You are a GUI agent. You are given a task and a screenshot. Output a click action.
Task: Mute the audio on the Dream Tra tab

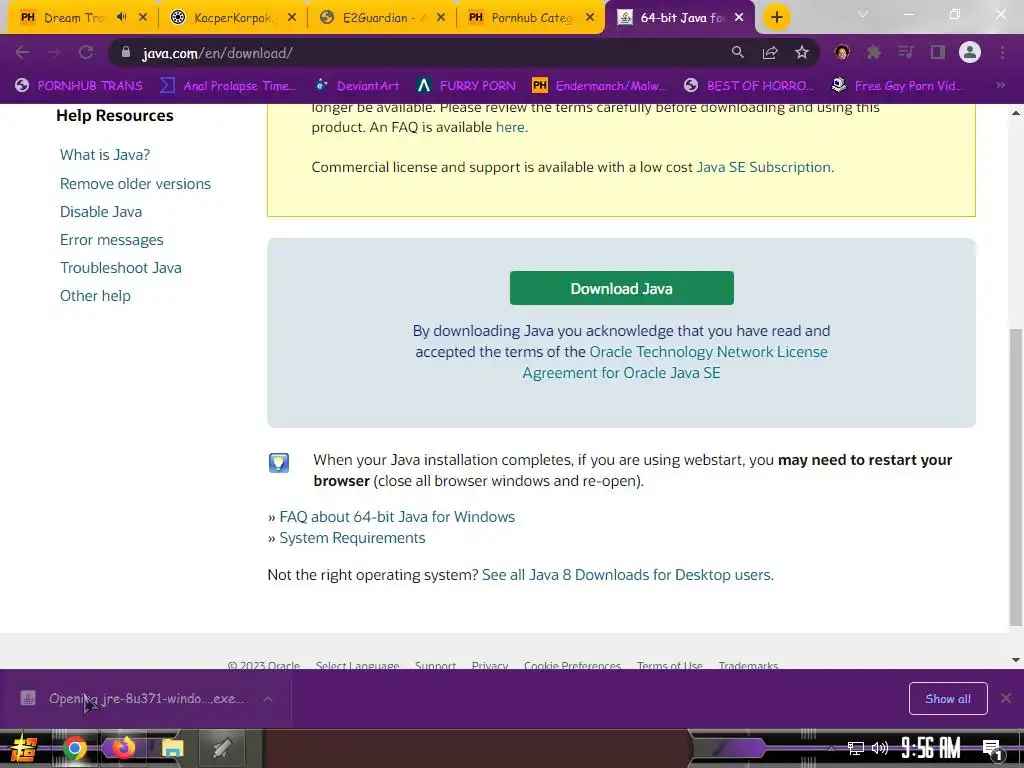click(x=121, y=17)
